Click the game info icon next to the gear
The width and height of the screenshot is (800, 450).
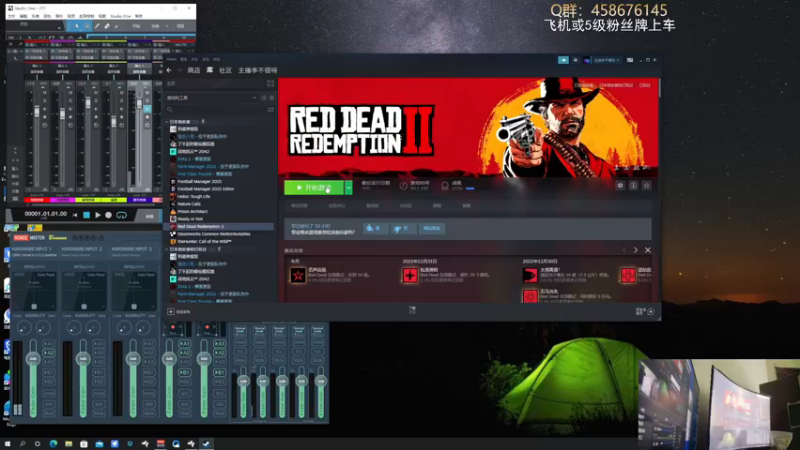coord(633,186)
